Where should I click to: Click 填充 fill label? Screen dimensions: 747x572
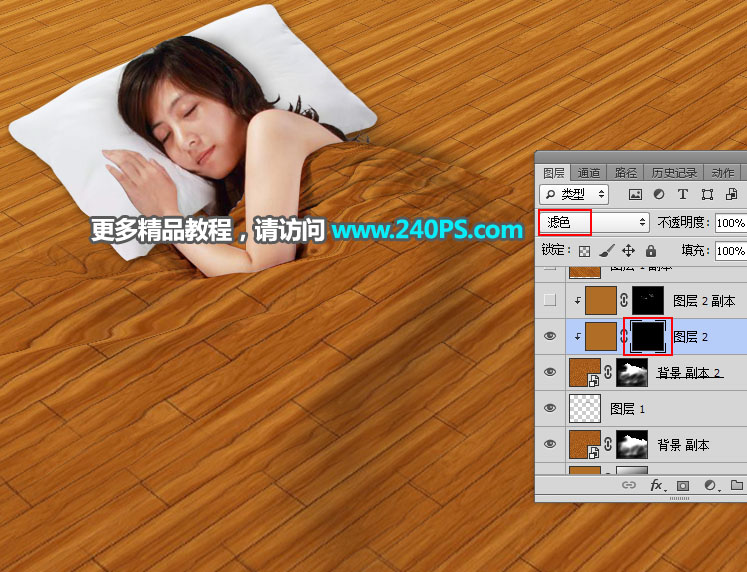coord(696,250)
